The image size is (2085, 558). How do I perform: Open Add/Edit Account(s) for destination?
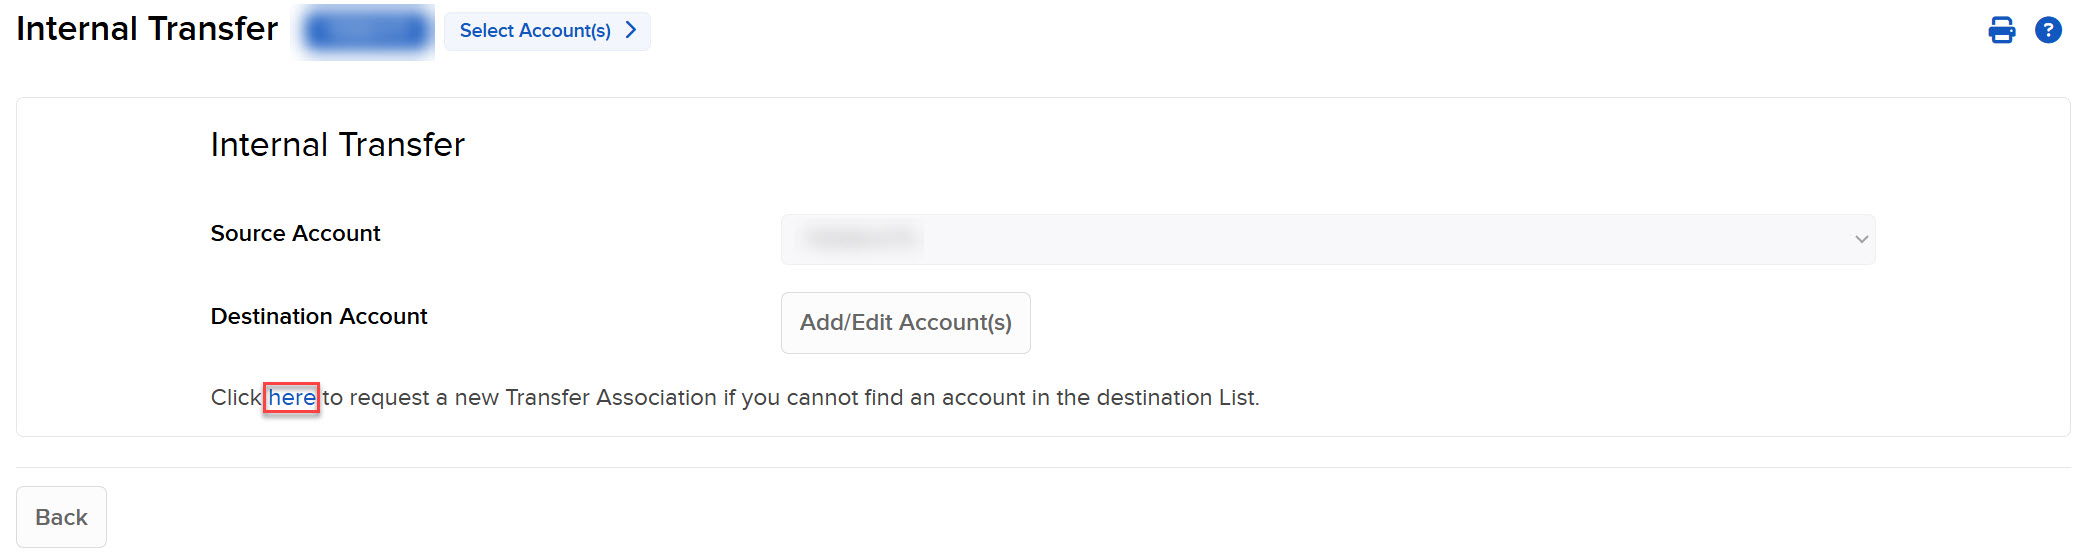pyautogui.click(x=905, y=323)
